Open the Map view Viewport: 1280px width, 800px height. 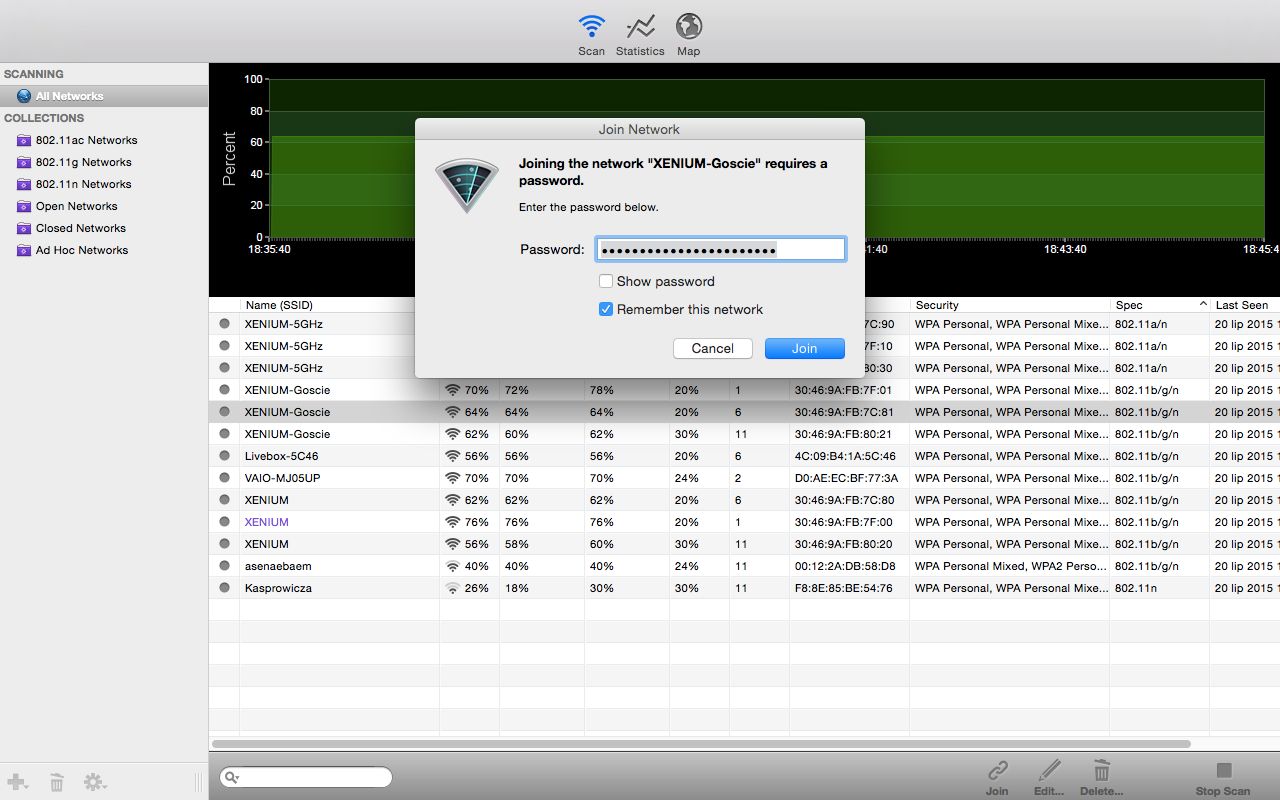688,35
